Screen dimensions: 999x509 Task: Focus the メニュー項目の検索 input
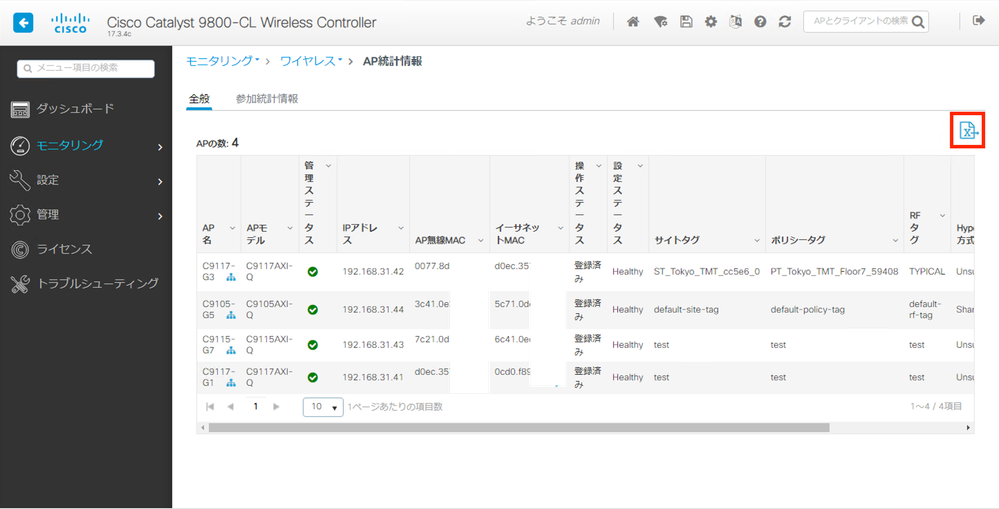pyautogui.click(x=86, y=68)
